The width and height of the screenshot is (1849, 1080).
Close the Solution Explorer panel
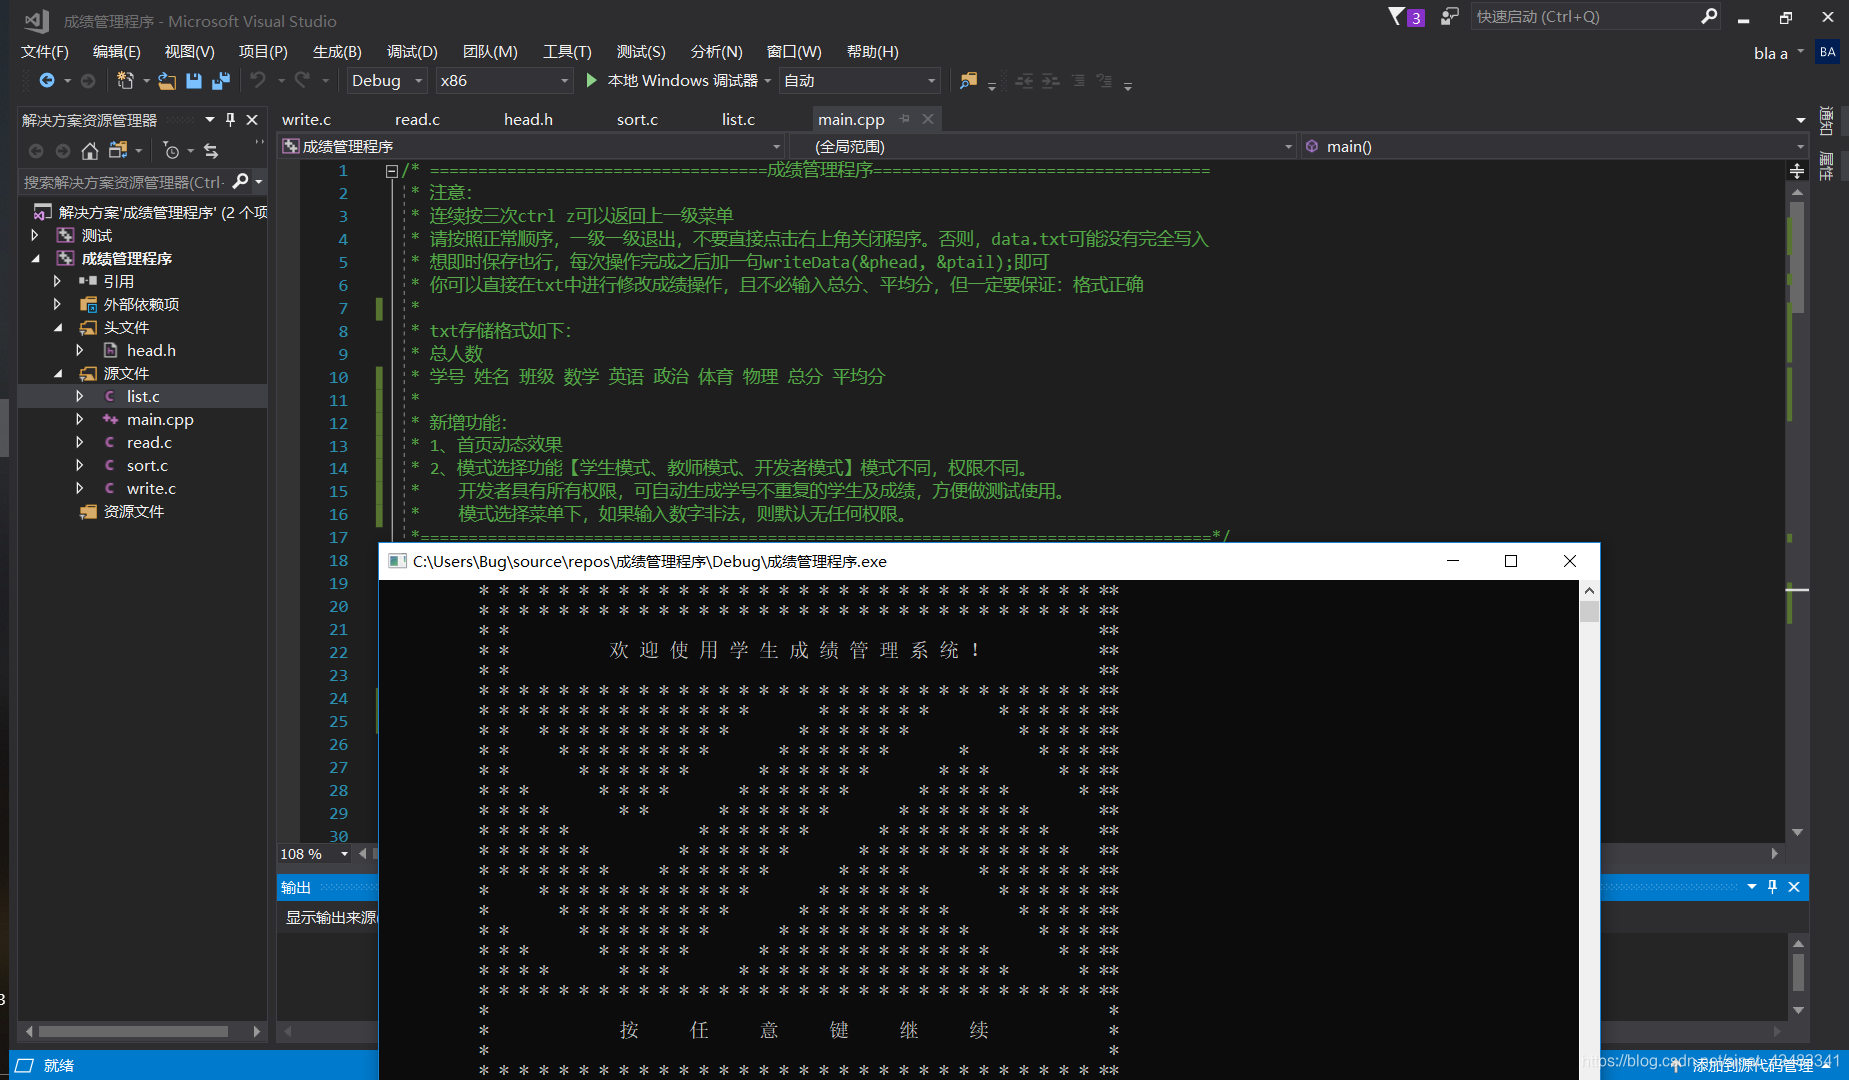(x=252, y=119)
